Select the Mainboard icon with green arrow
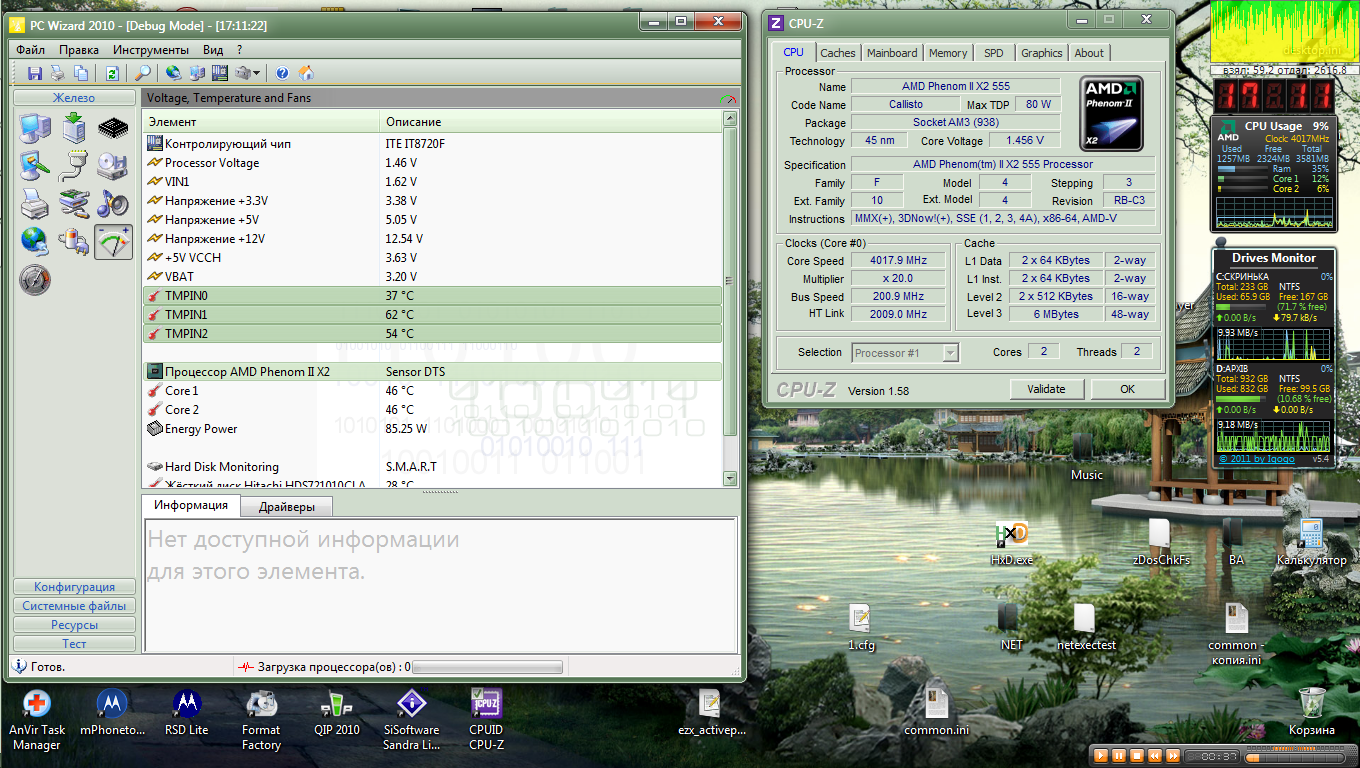The width and height of the screenshot is (1360, 768). (75, 128)
